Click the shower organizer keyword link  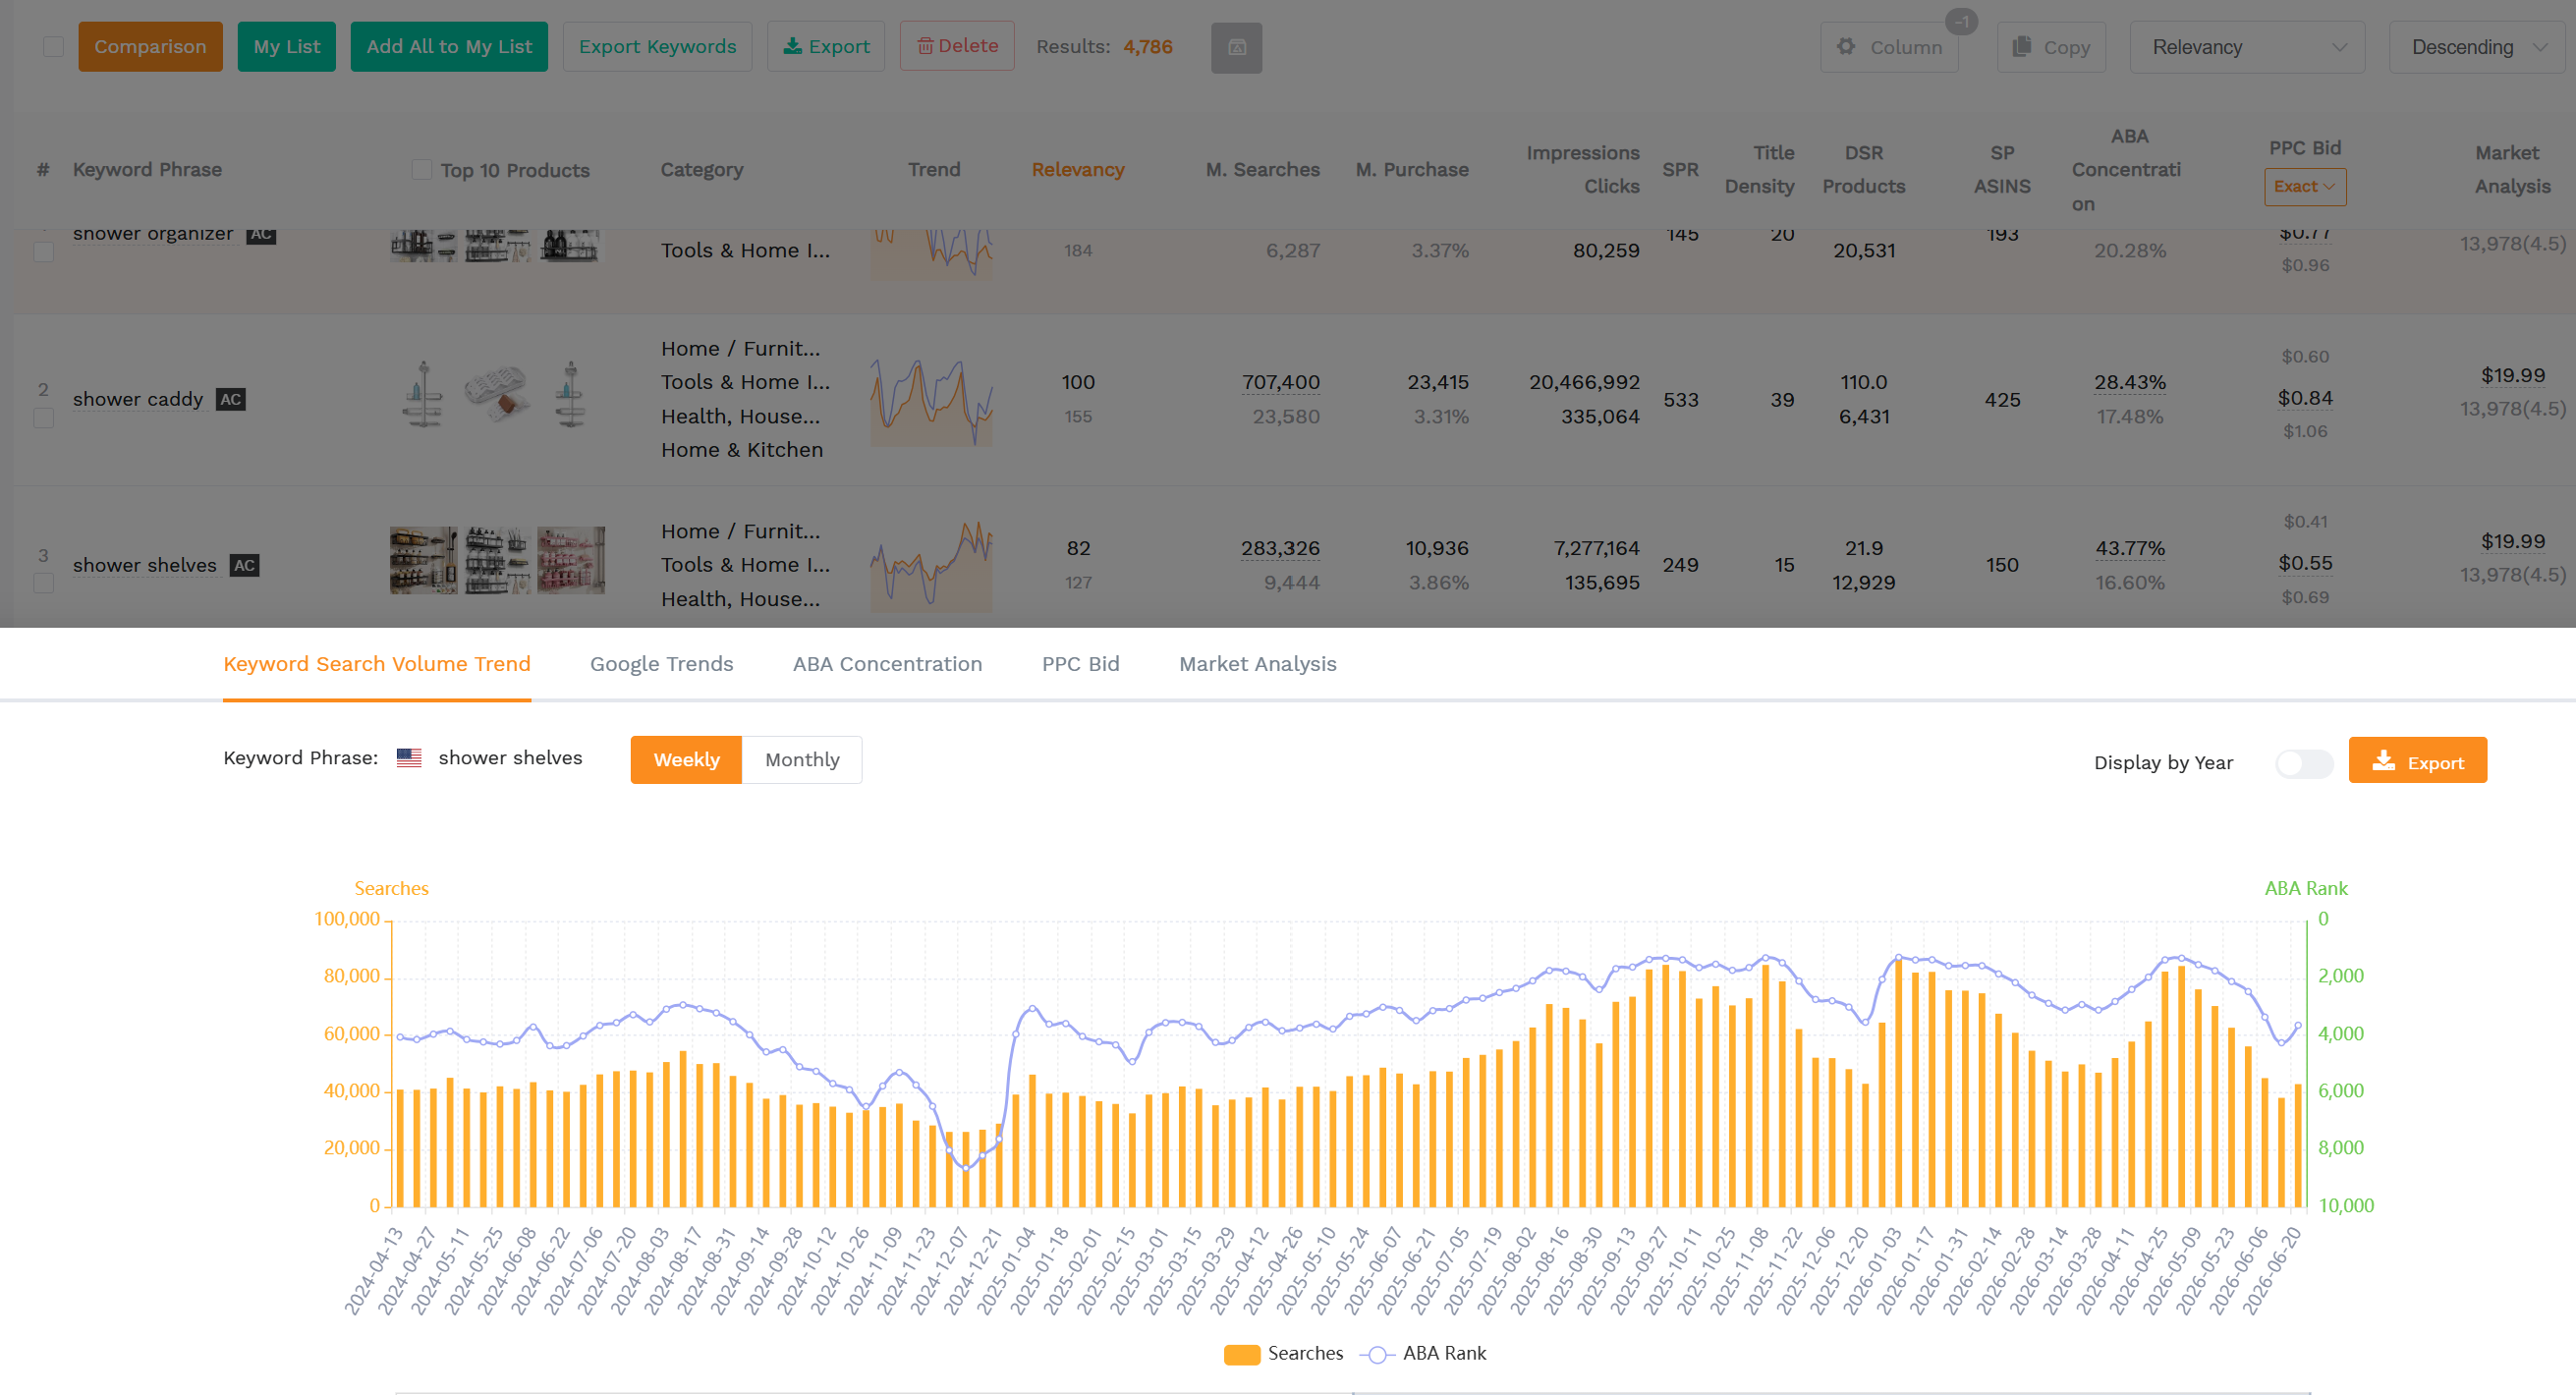(153, 235)
